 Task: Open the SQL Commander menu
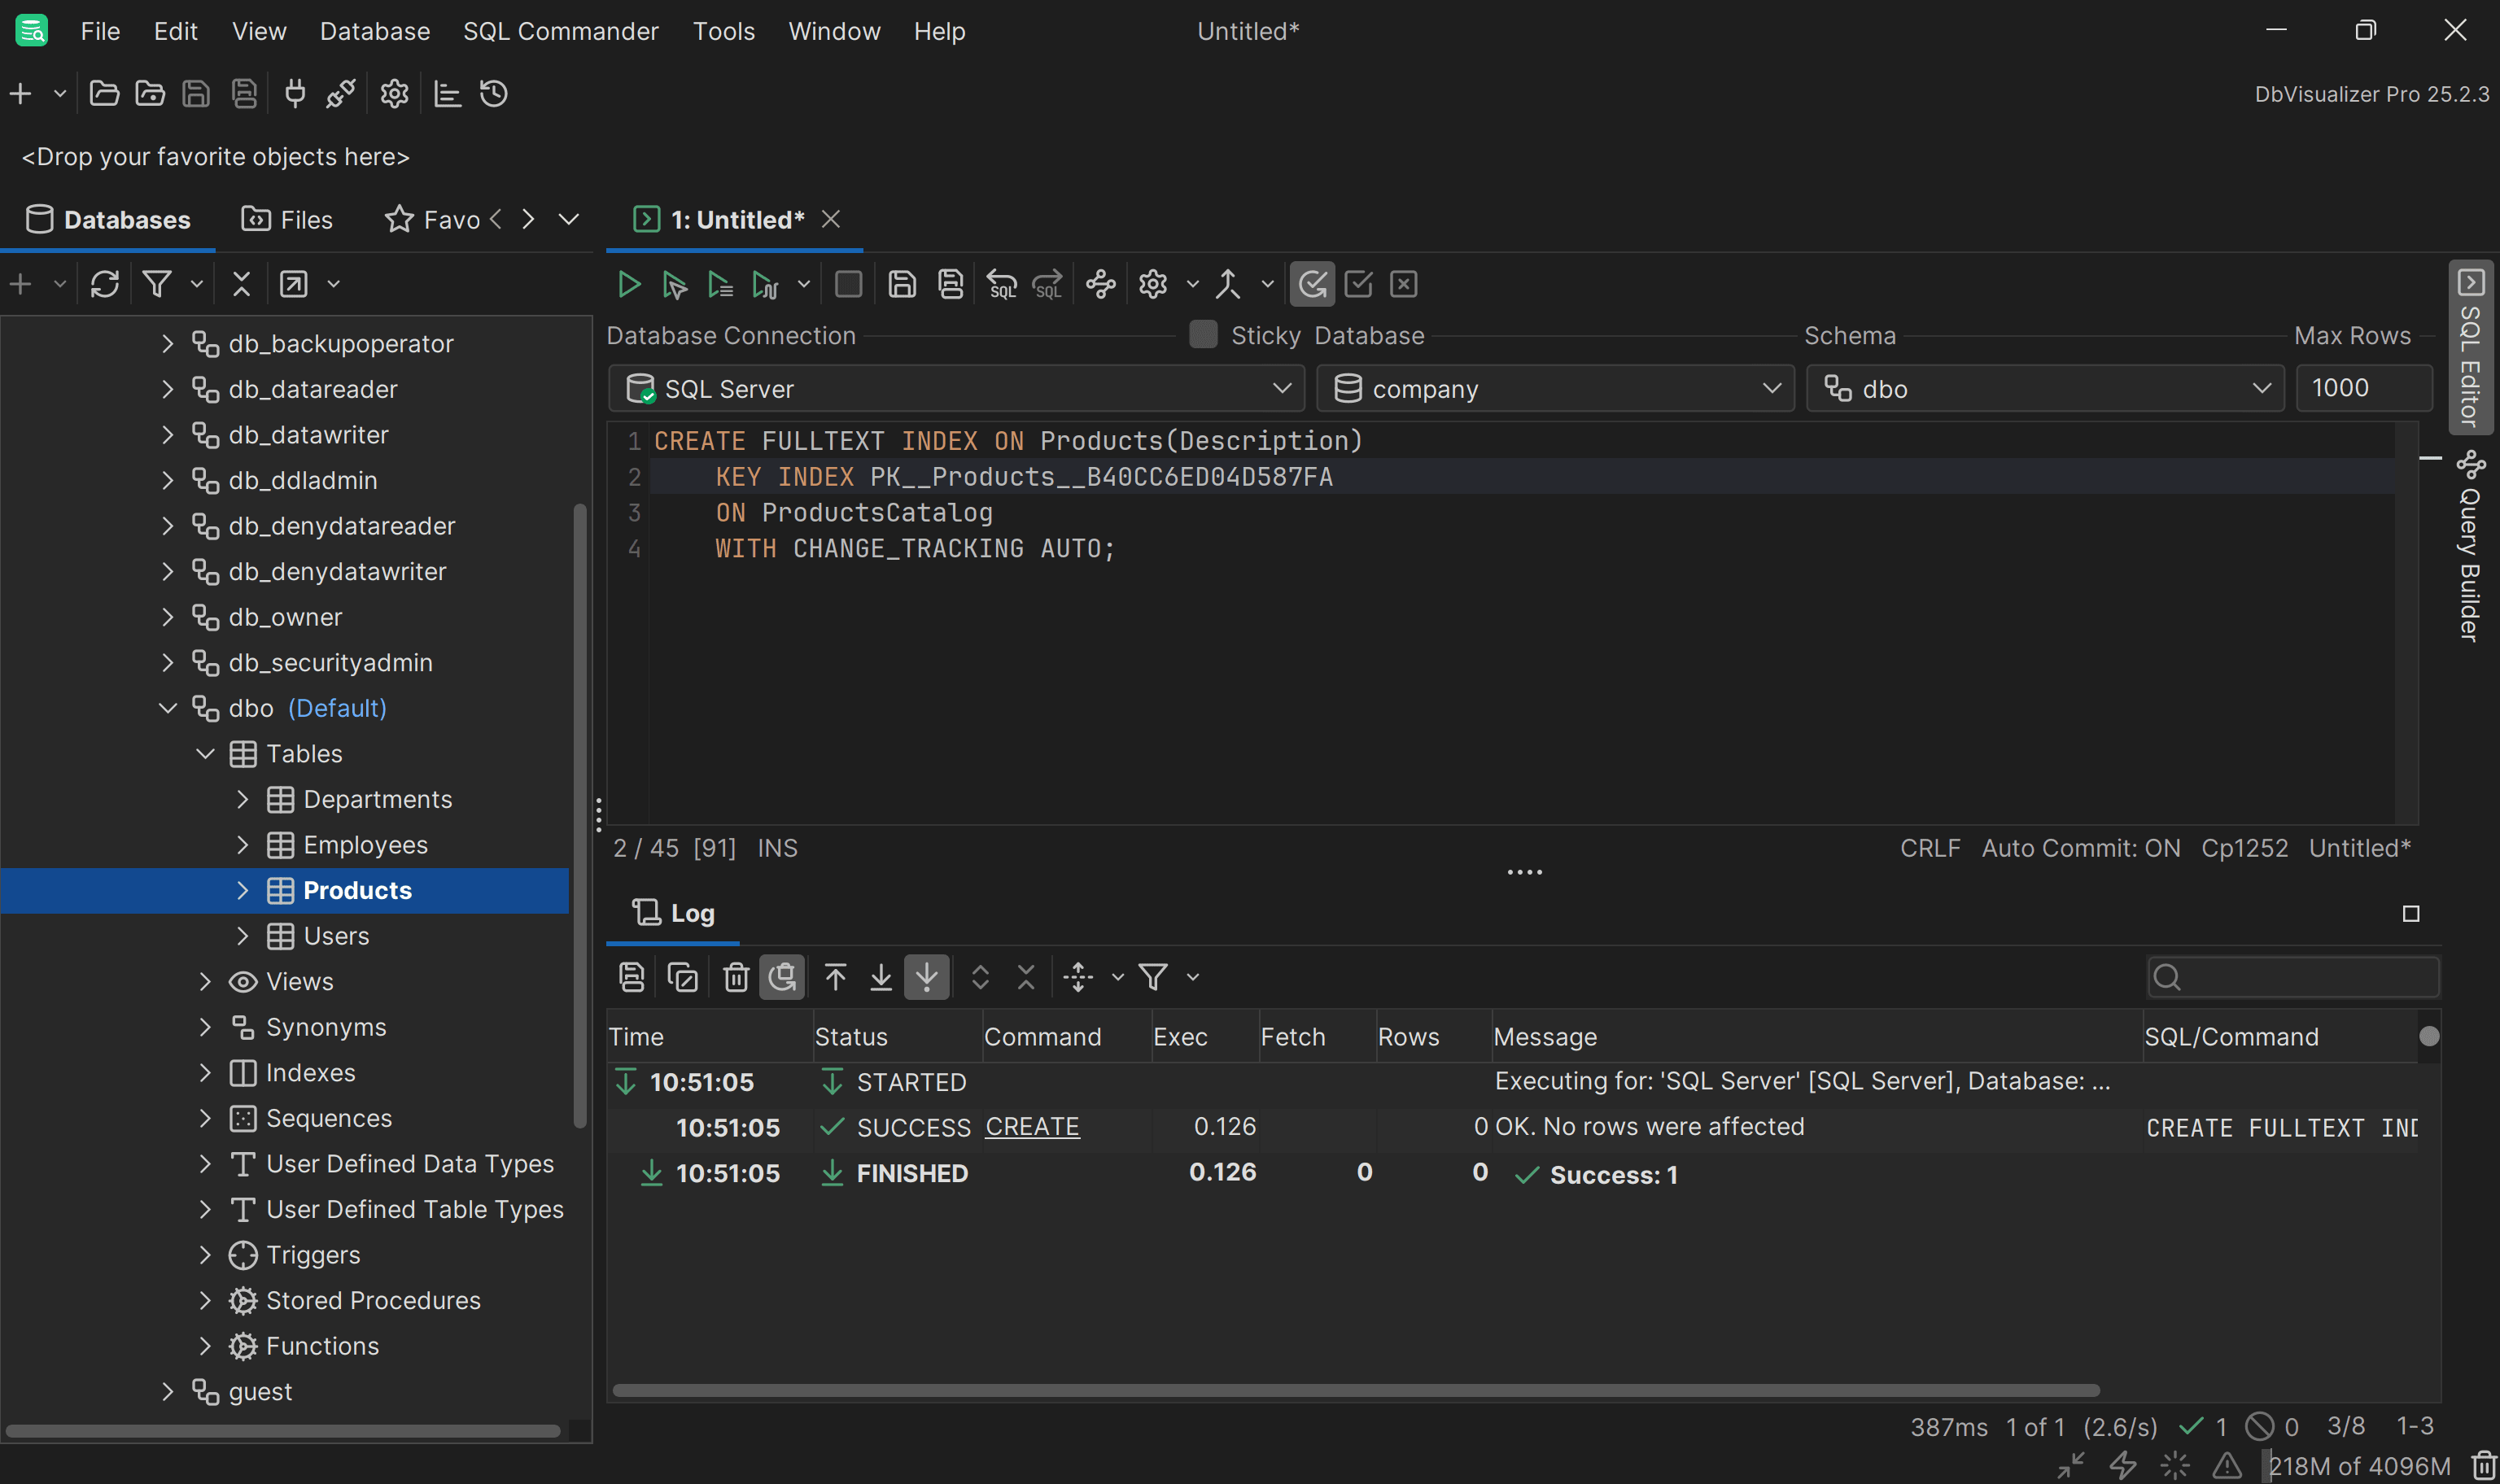click(x=561, y=31)
